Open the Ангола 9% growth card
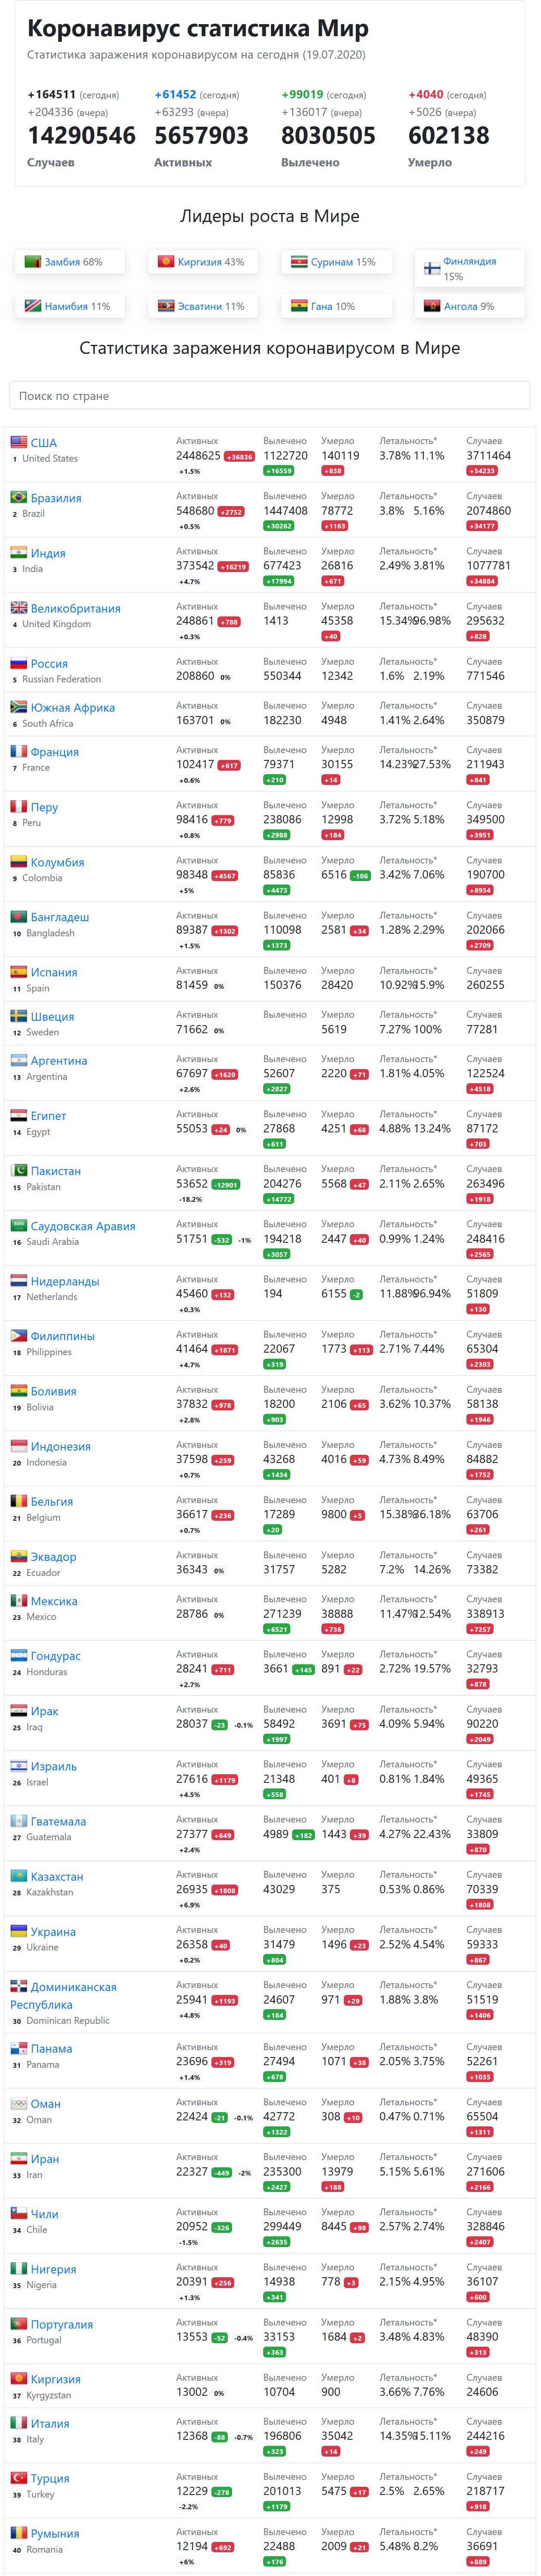The height and width of the screenshot is (2576, 541). [469, 306]
